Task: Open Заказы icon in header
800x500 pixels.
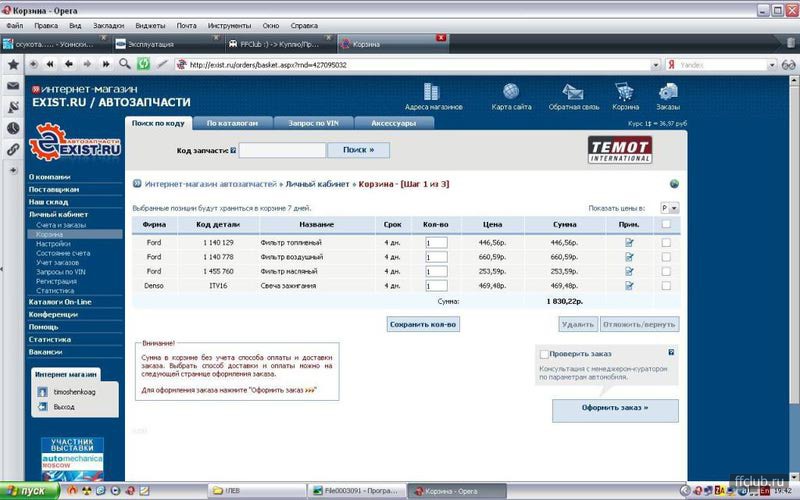Action: point(667,92)
